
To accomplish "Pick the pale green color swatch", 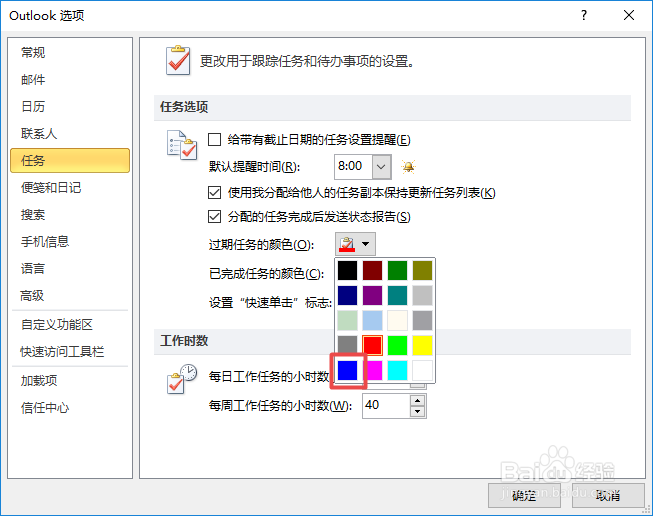I will tap(347, 321).
